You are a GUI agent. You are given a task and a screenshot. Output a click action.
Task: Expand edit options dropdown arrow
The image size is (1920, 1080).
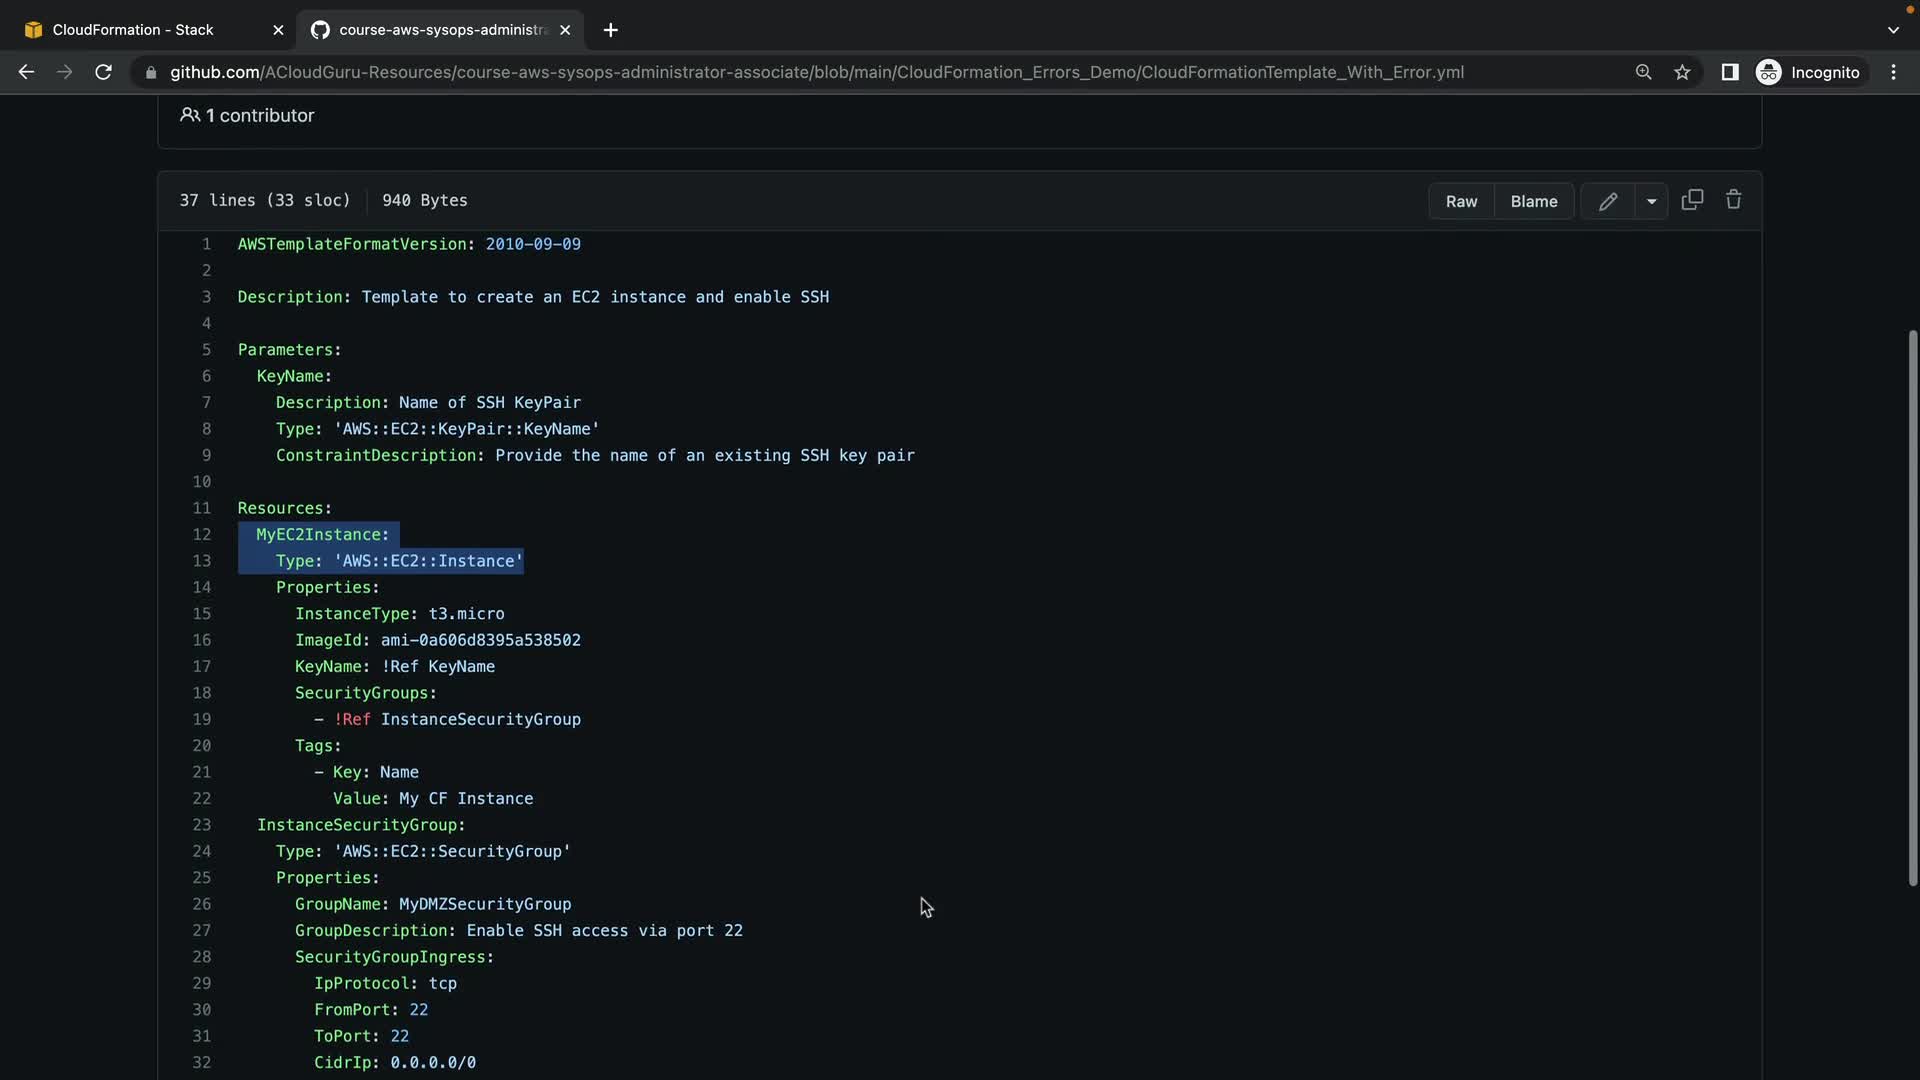tap(1651, 201)
